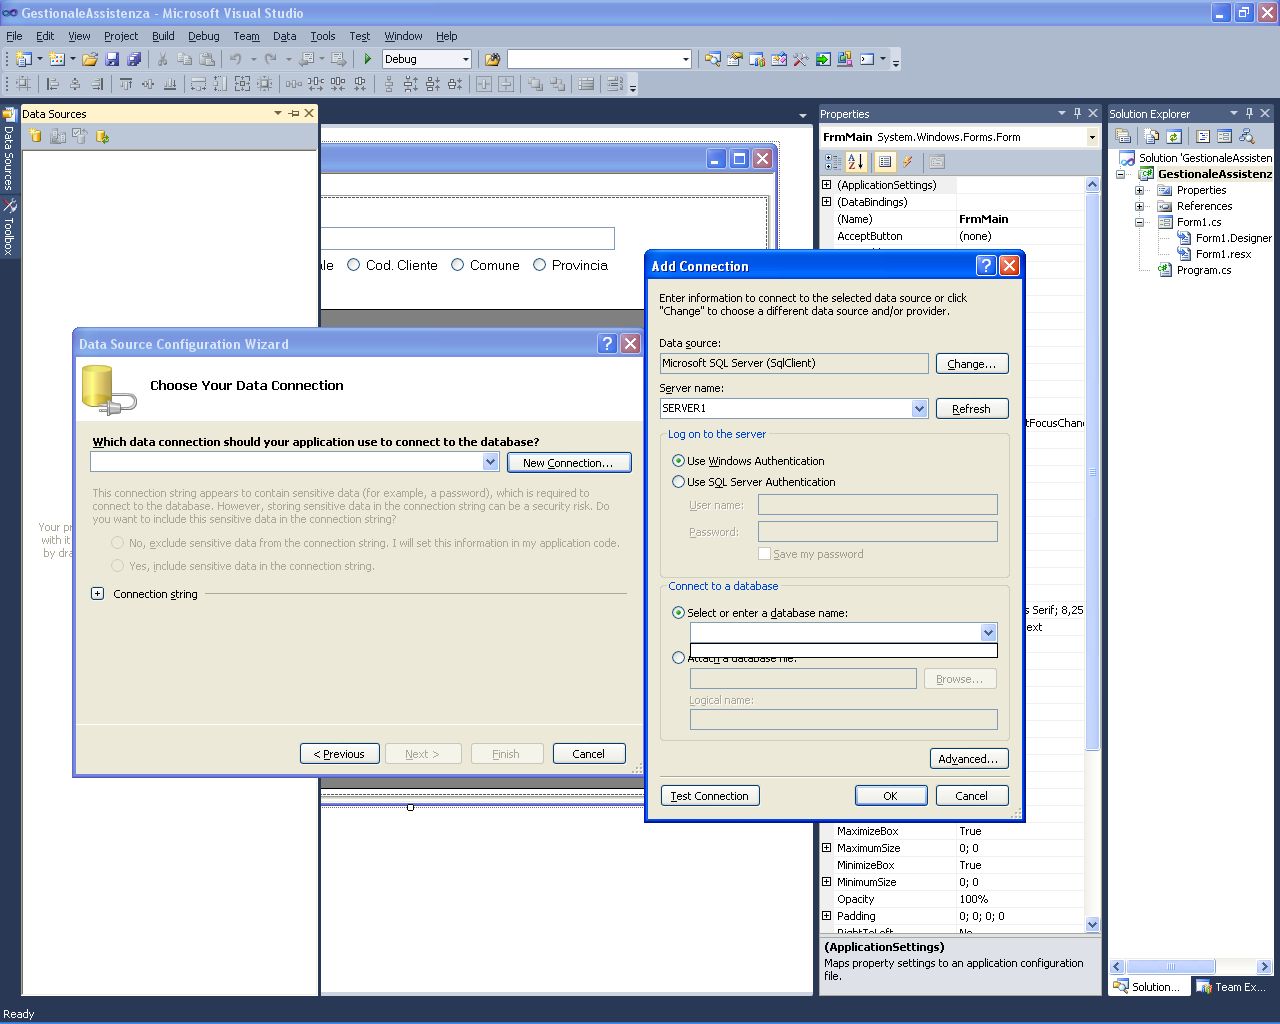1280x1024 pixels.
Task: Click the Test Connection button
Action: tap(710, 796)
